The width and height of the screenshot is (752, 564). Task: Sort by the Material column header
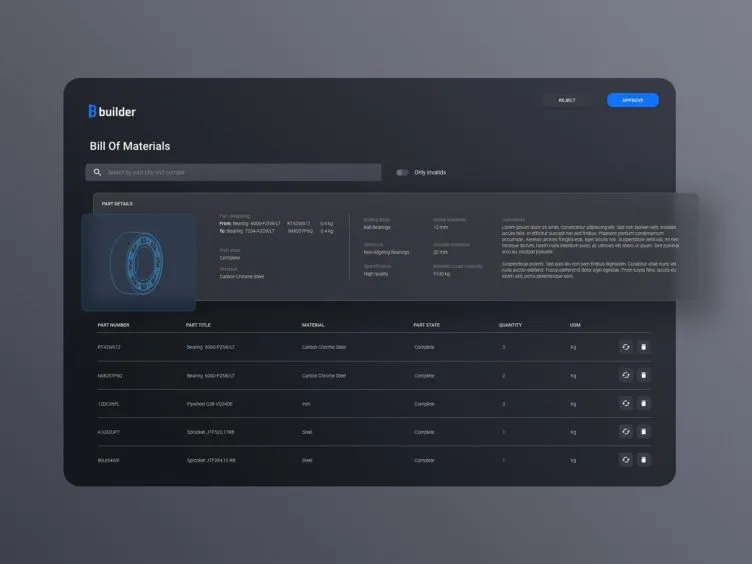313,325
